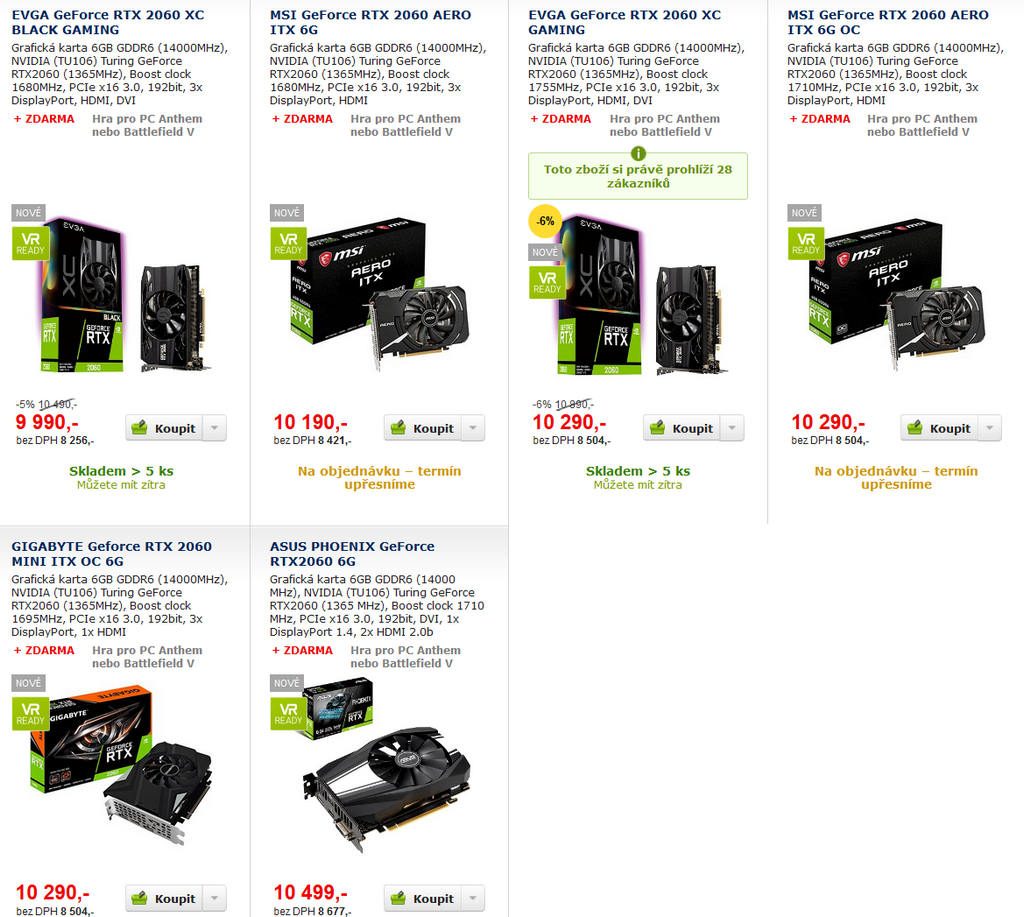Expand Koupit arrow for EVGA XC GAMING
This screenshot has width=1024, height=917.
pyautogui.click(x=732, y=428)
